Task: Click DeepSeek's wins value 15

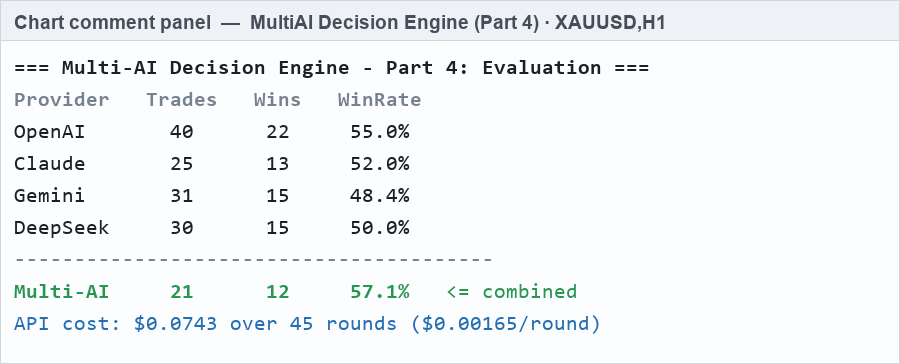Action: [x=278, y=228]
